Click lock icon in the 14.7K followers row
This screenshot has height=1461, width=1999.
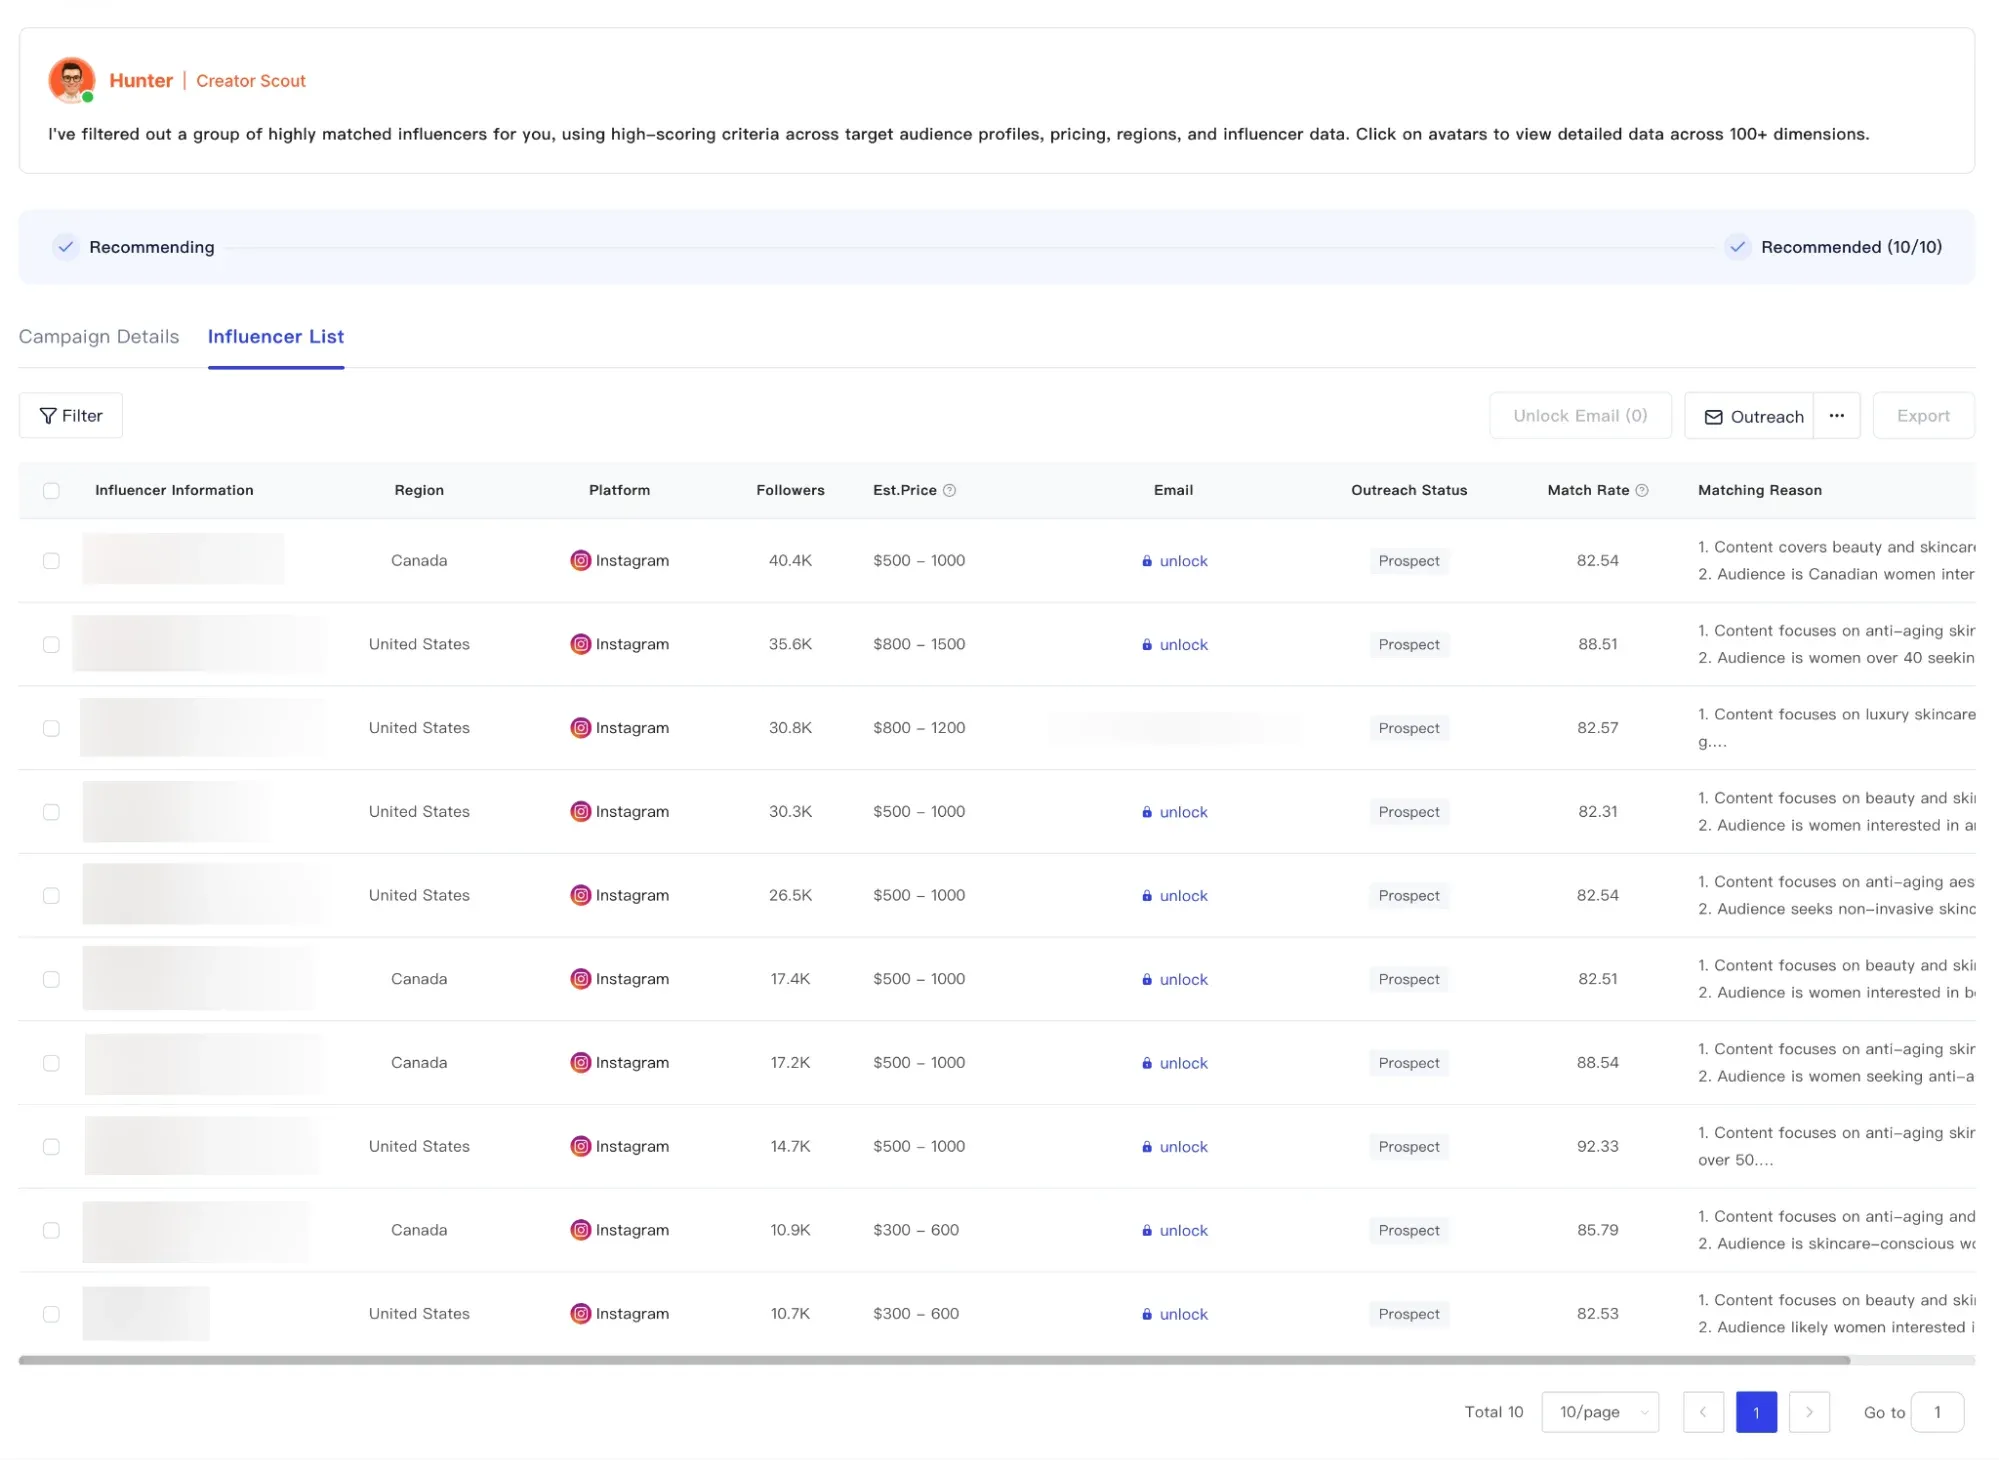(x=1146, y=1147)
